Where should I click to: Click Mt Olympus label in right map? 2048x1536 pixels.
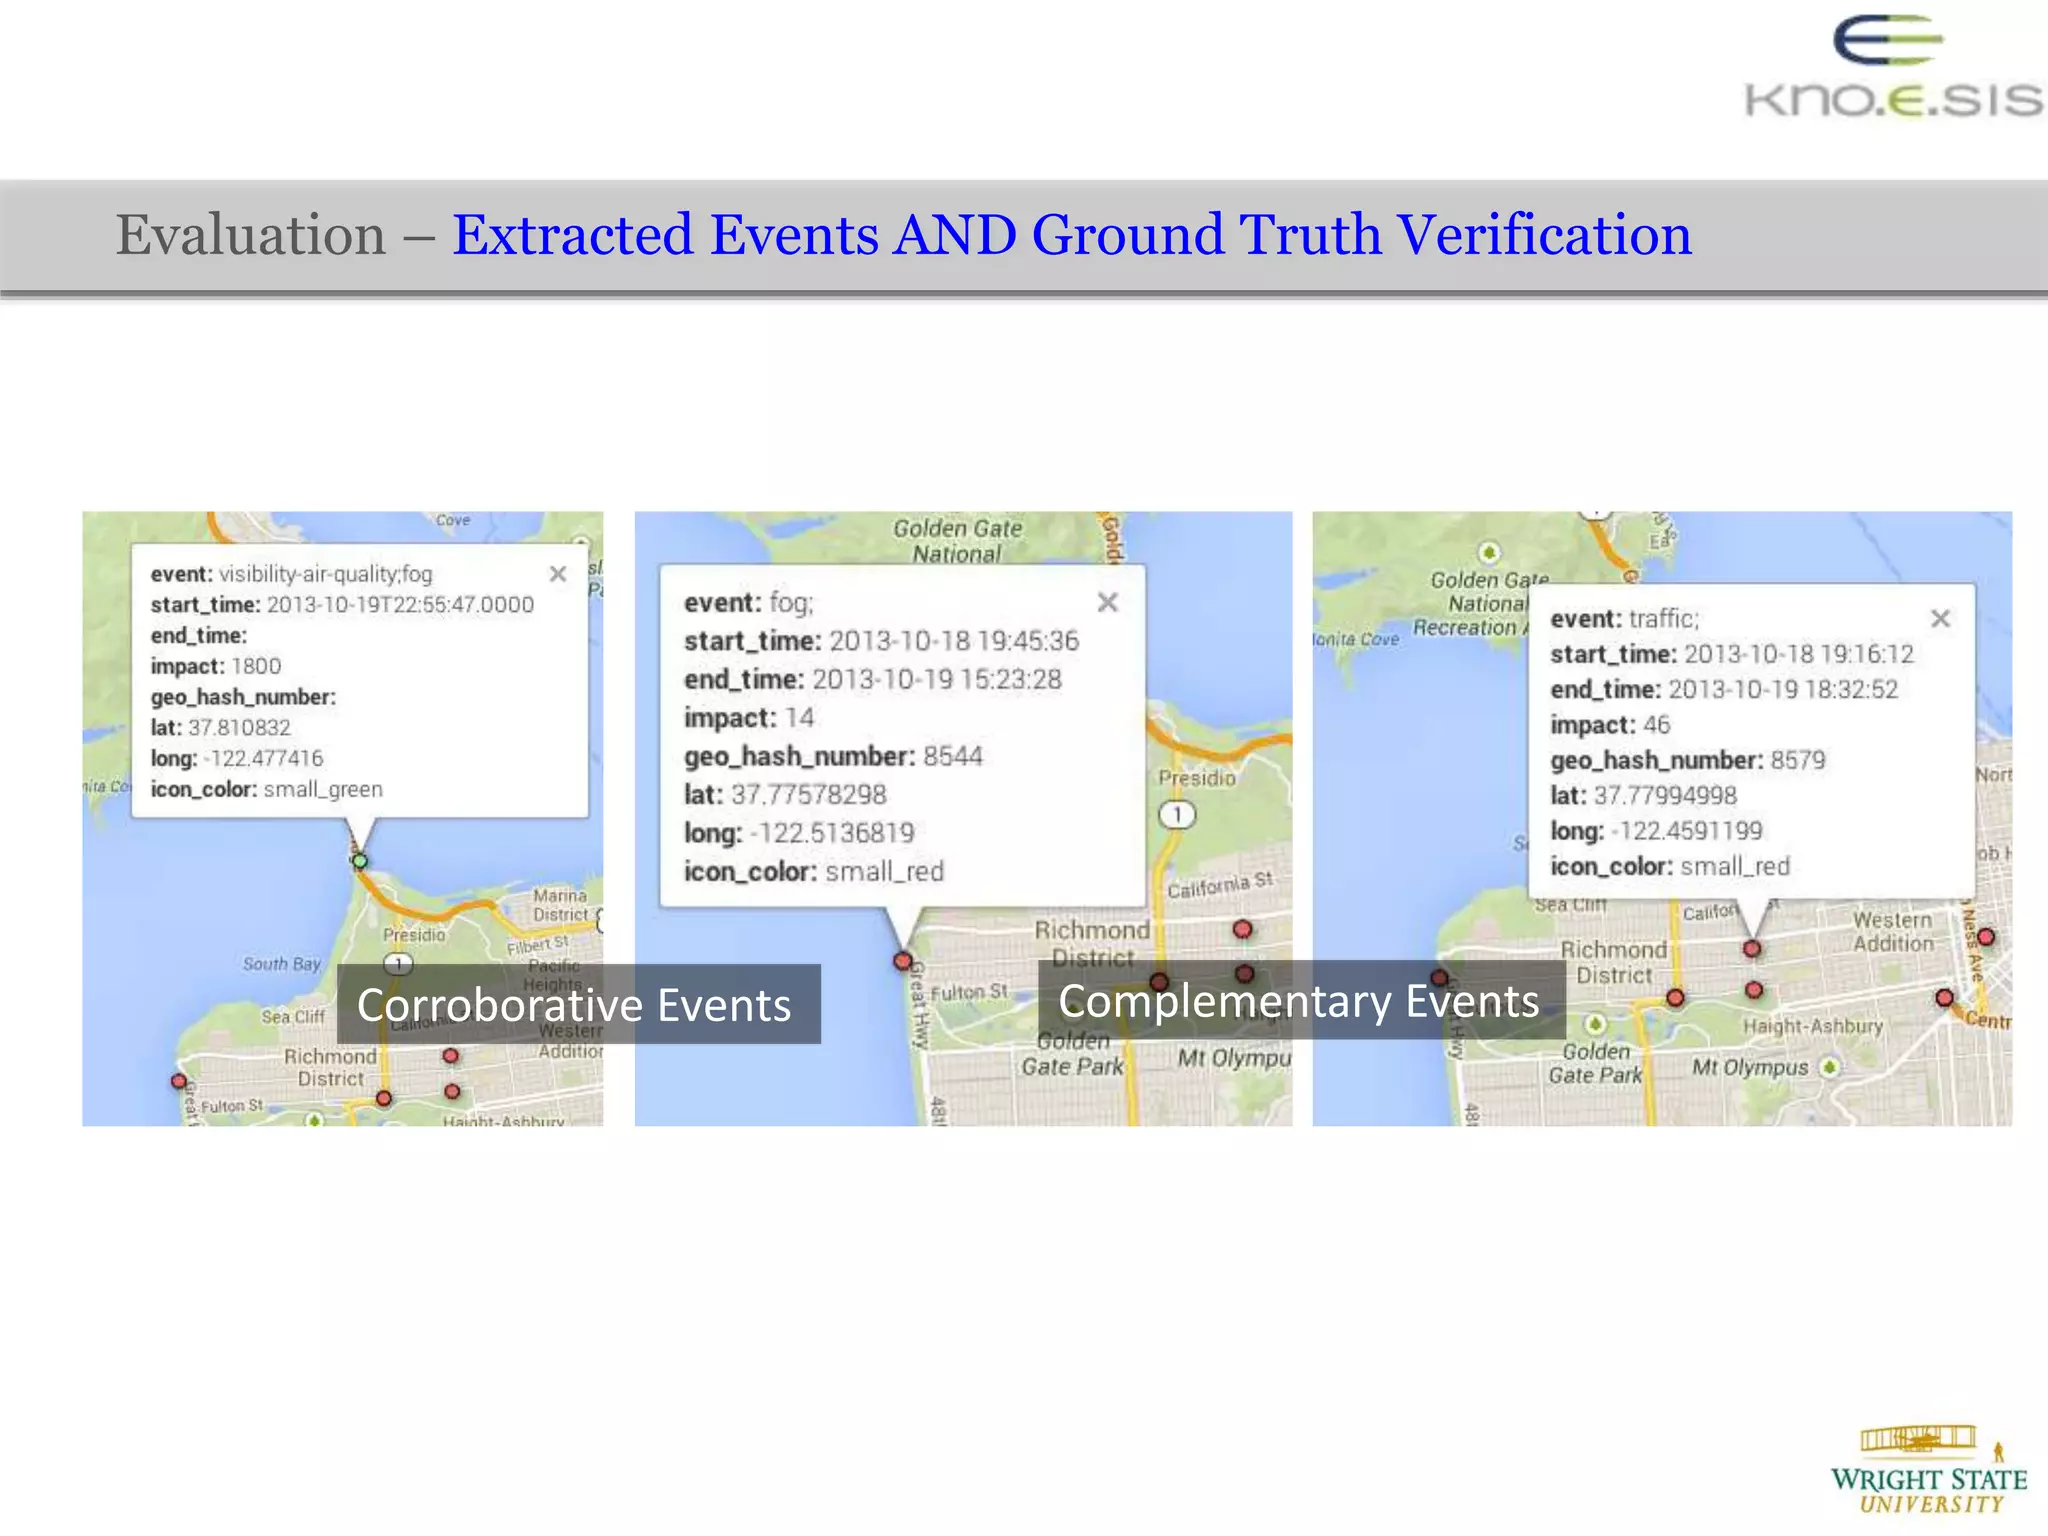pos(1750,1068)
